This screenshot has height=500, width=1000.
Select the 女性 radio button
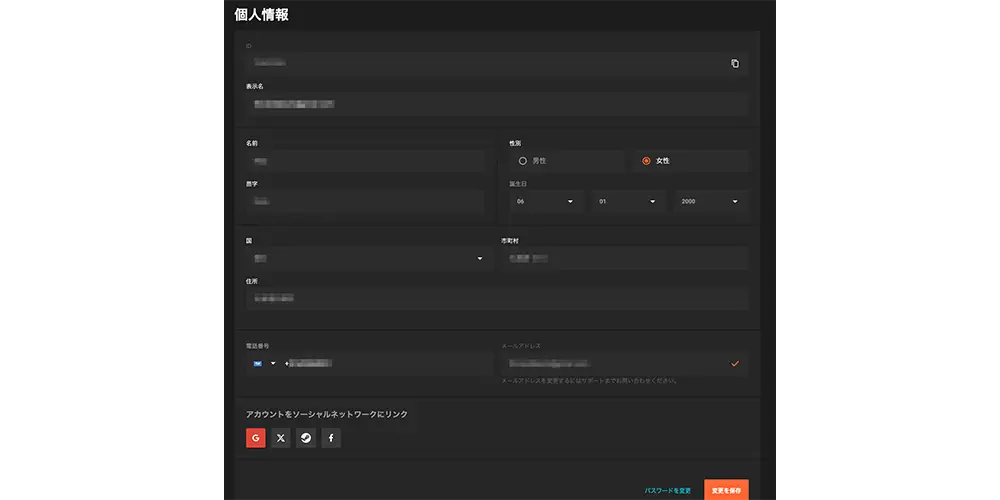tap(646, 161)
